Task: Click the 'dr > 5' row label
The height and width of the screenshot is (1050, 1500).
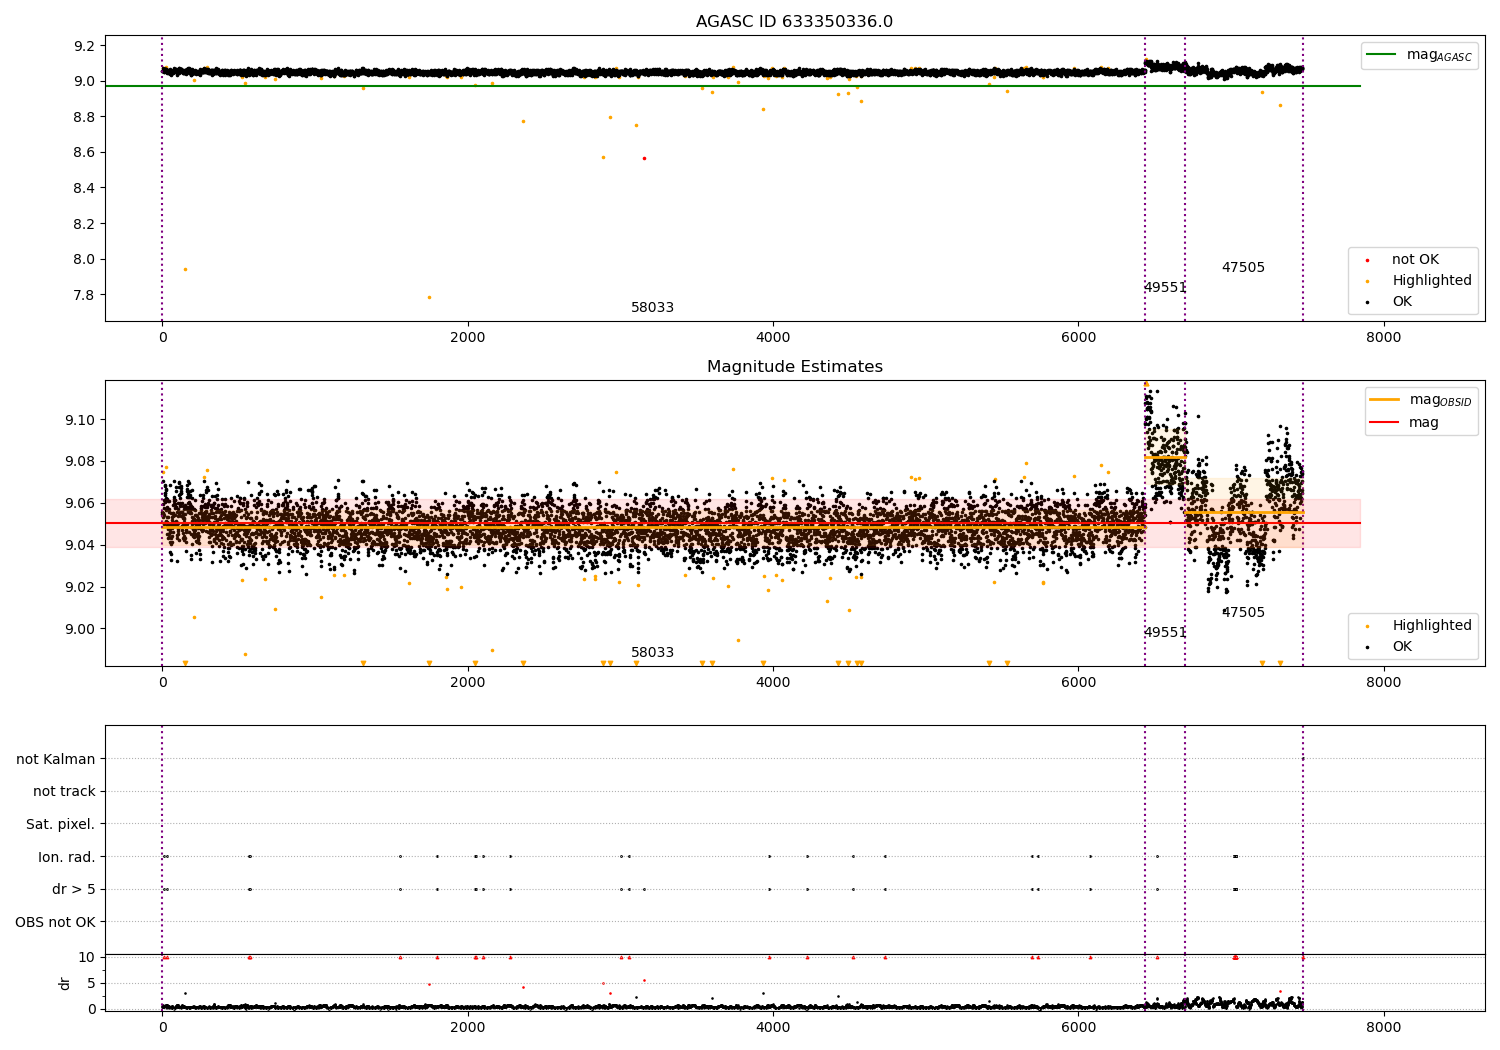Action: (x=74, y=890)
